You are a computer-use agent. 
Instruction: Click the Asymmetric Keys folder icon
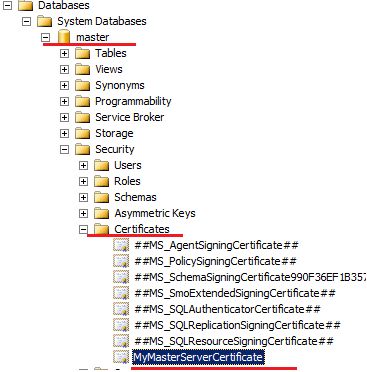[101, 213]
